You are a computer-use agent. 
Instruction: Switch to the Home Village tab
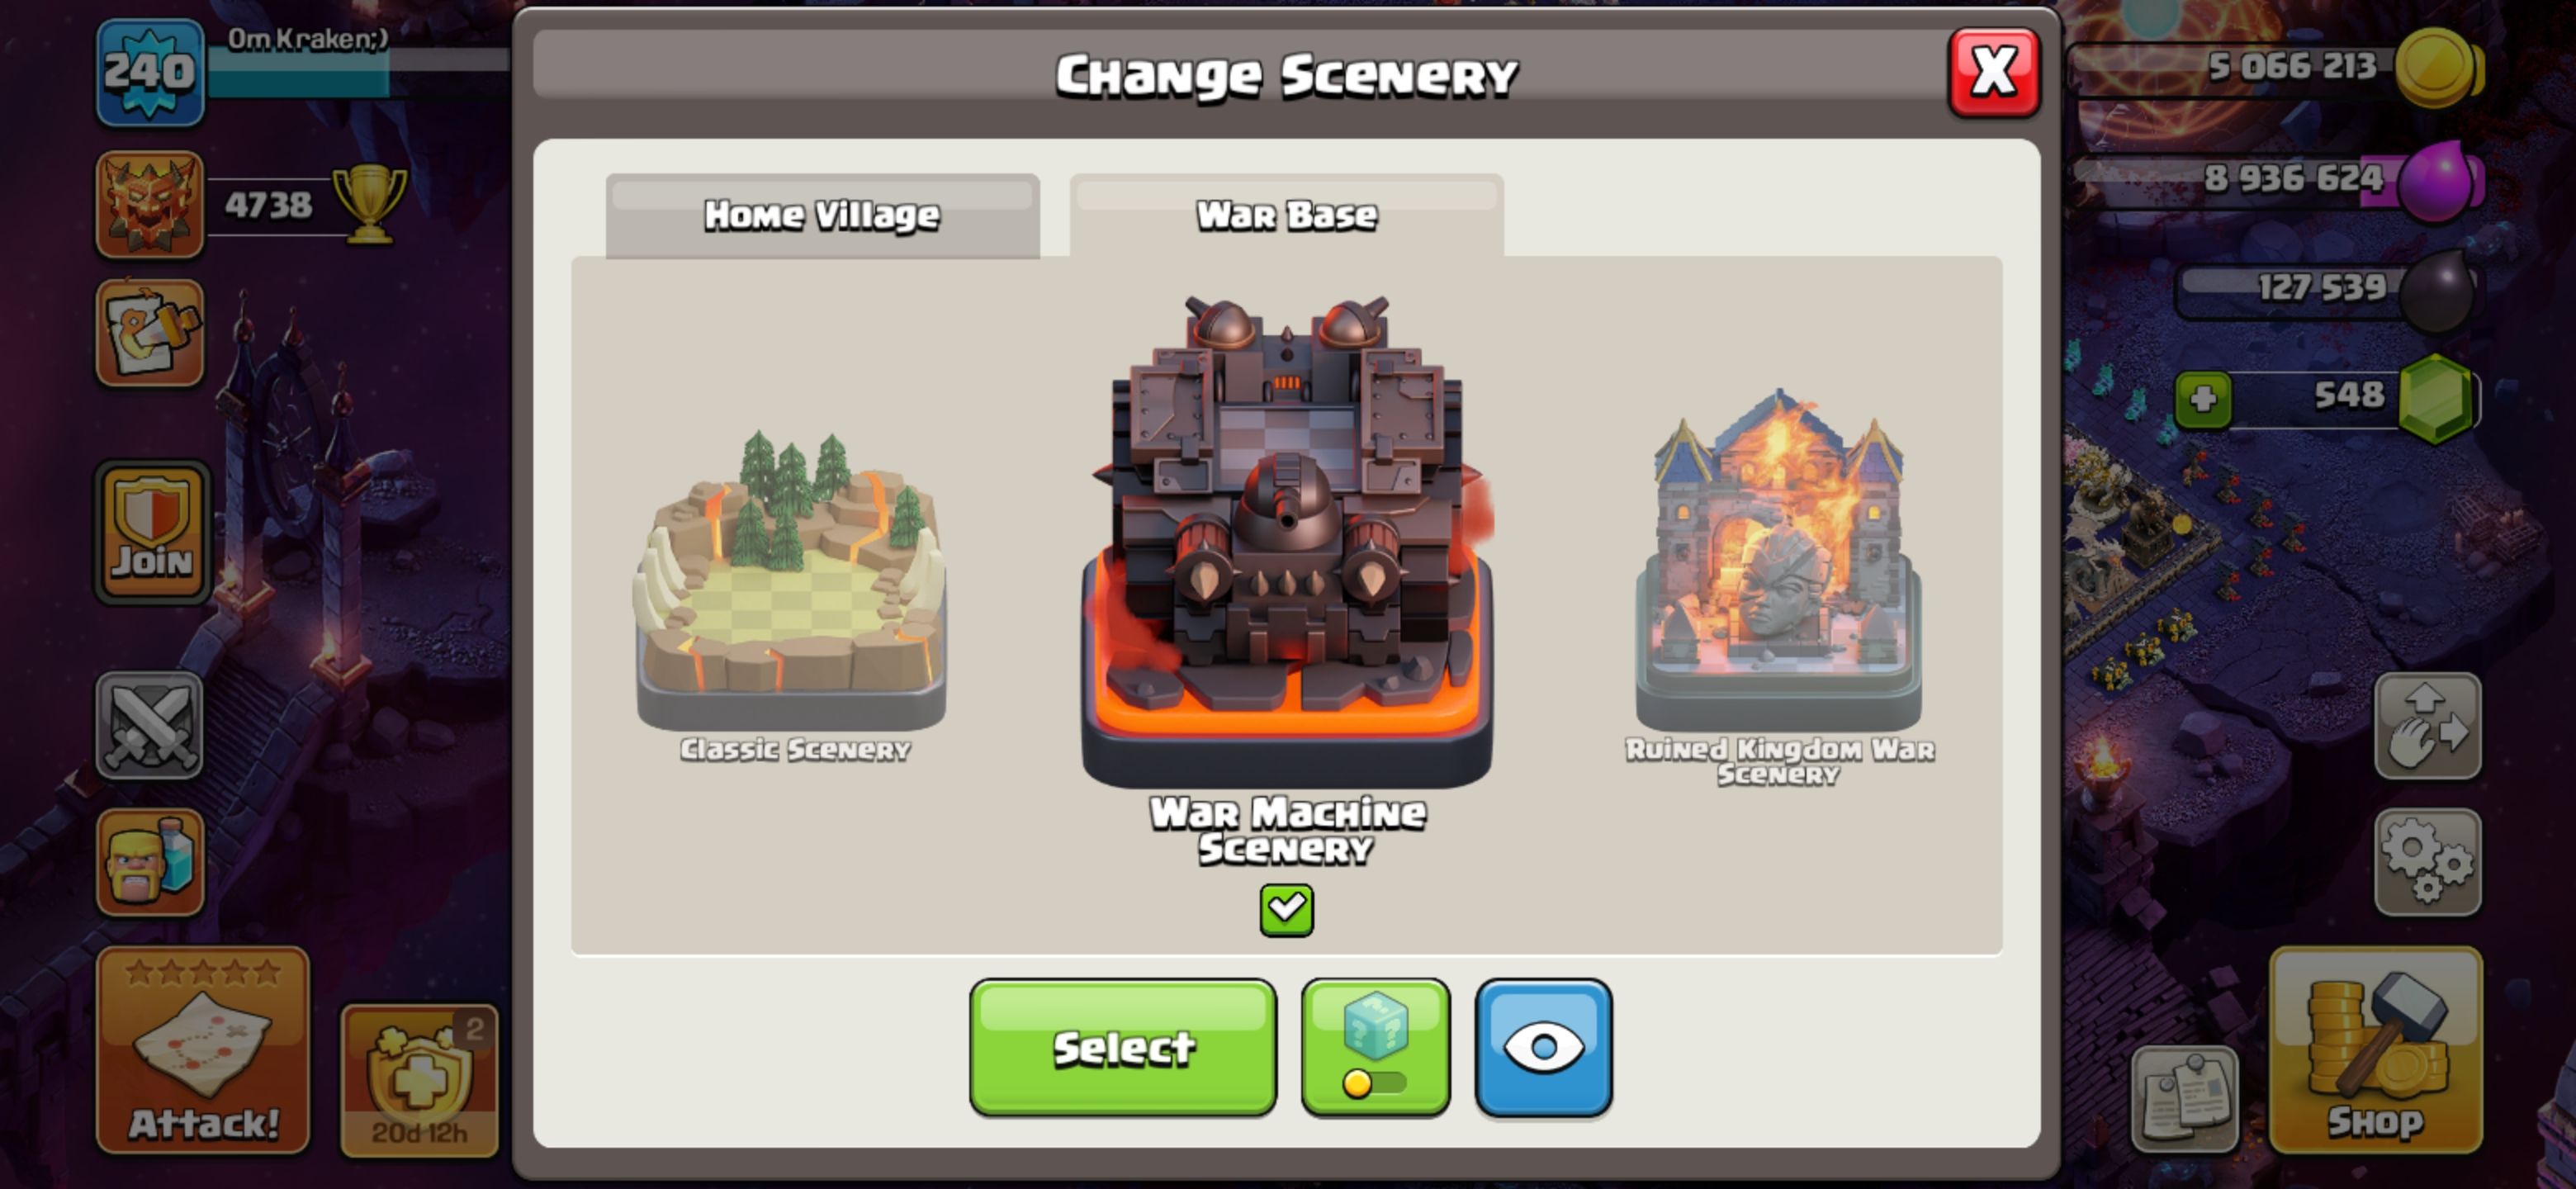point(822,216)
